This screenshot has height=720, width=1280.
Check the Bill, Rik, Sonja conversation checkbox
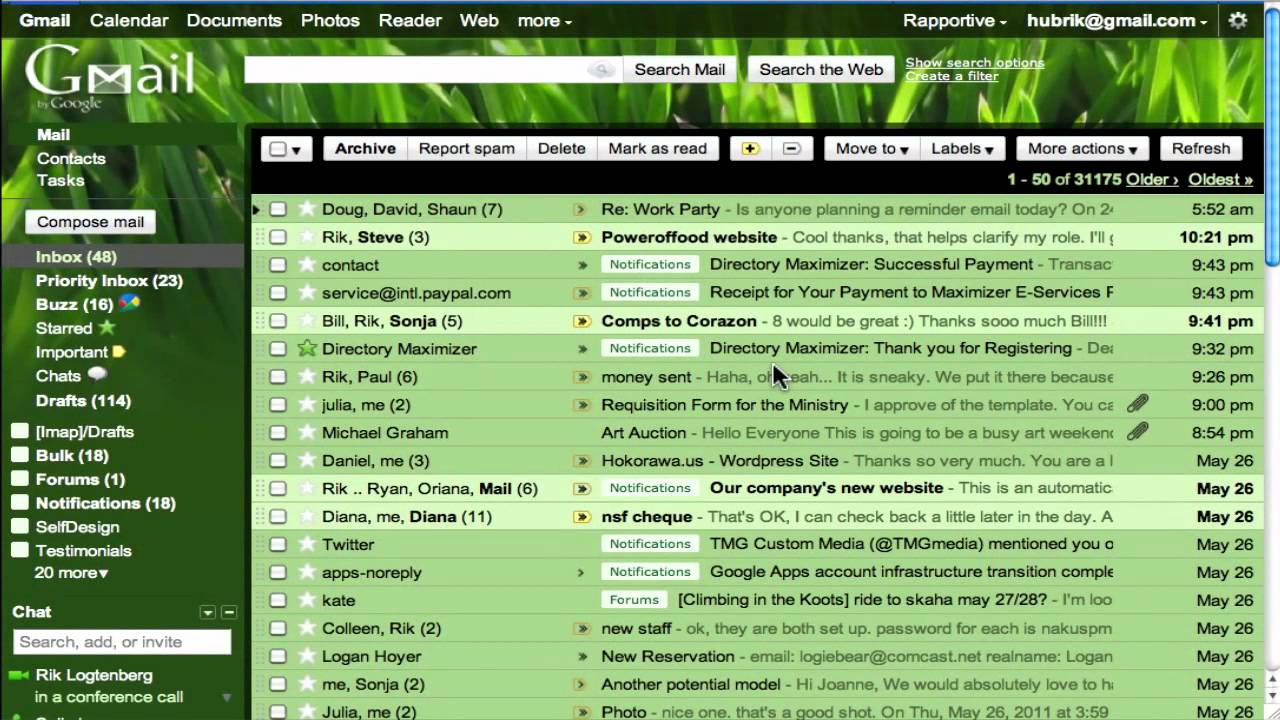278,321
